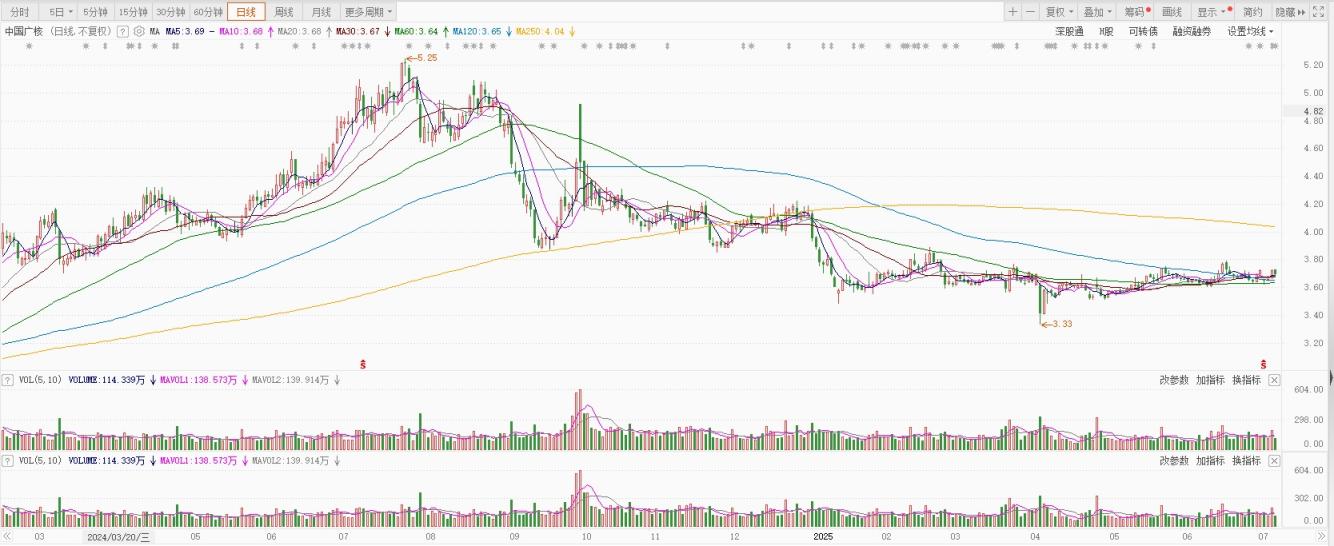
Task: Toggle the 筹码 chip distribution view
Action: (x=1135, y=12)
